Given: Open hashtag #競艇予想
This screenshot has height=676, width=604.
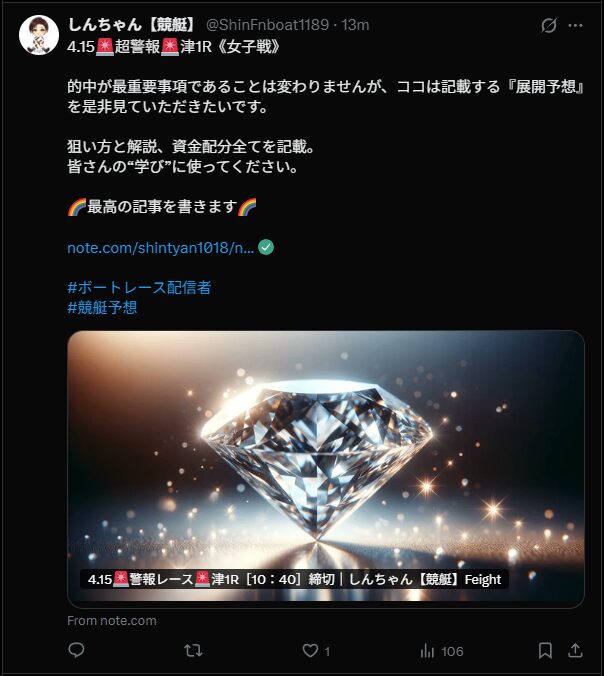Looking at the screenshot, I should [102, 307].
